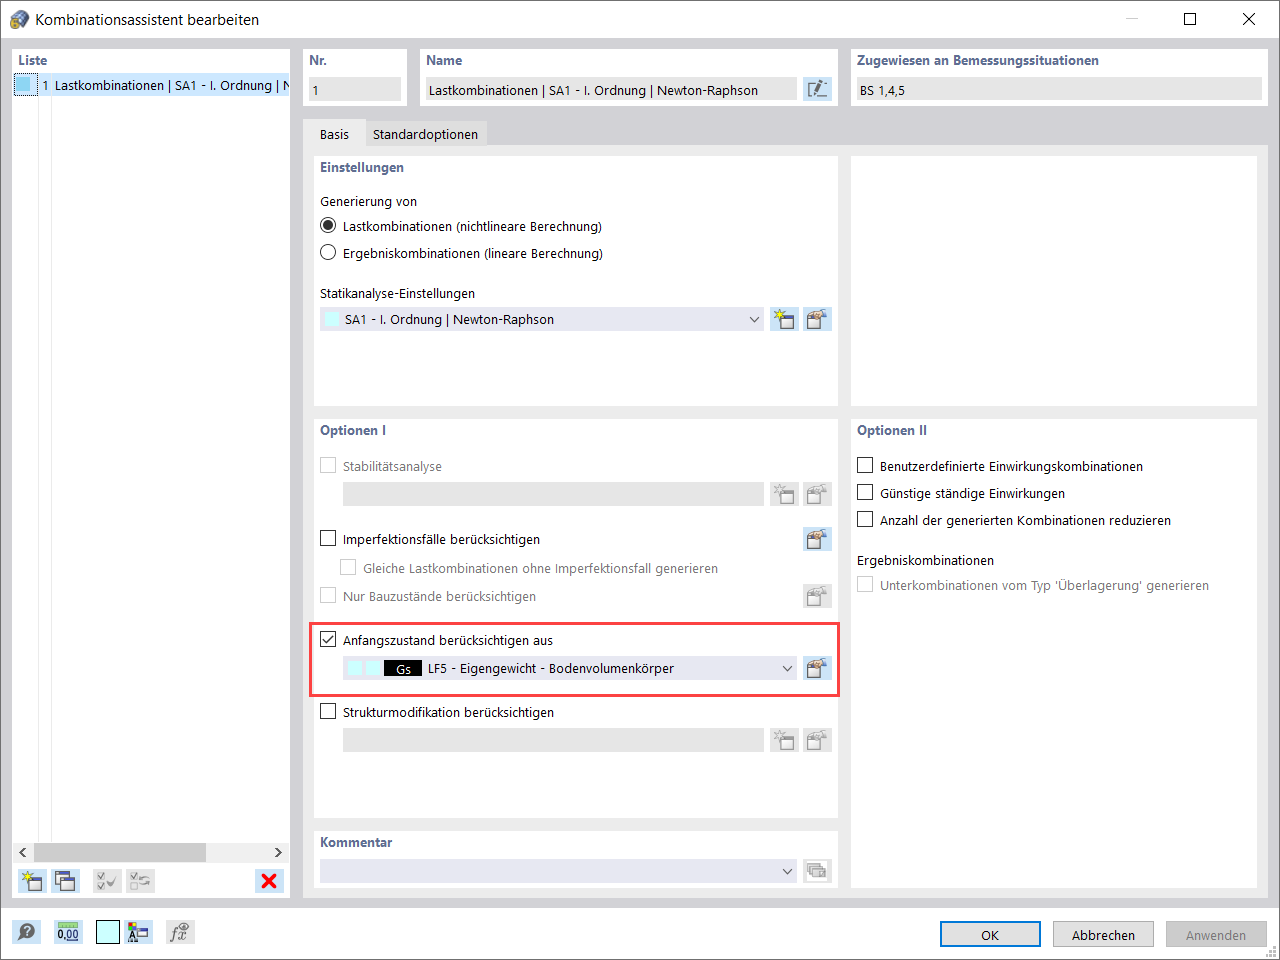Click the color/label assignment icon in bottom toolbar

[138, 932]
